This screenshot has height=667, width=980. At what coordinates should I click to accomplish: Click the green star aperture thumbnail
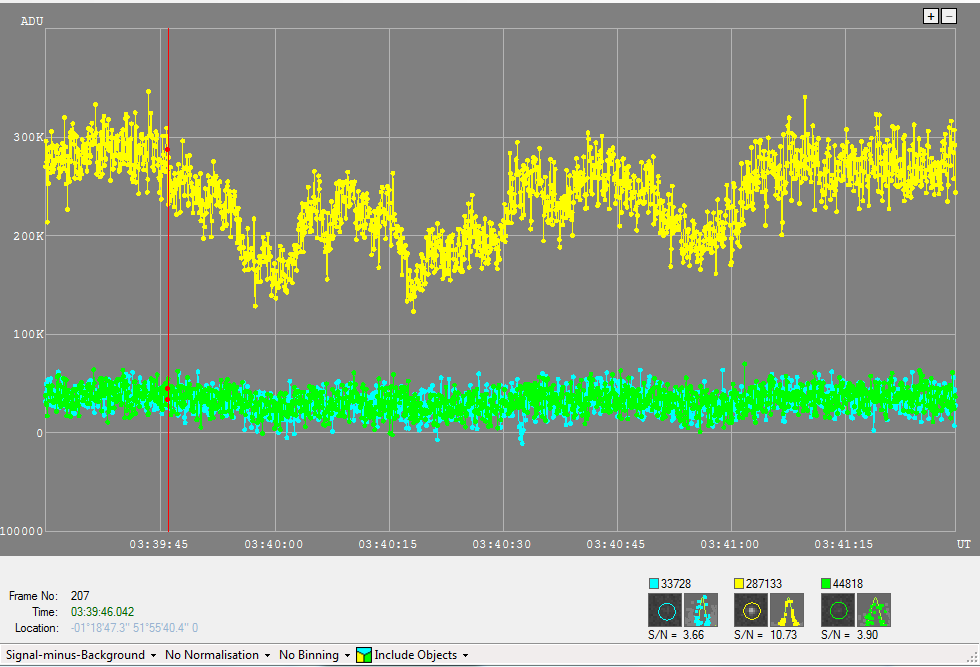coord(838,609)
